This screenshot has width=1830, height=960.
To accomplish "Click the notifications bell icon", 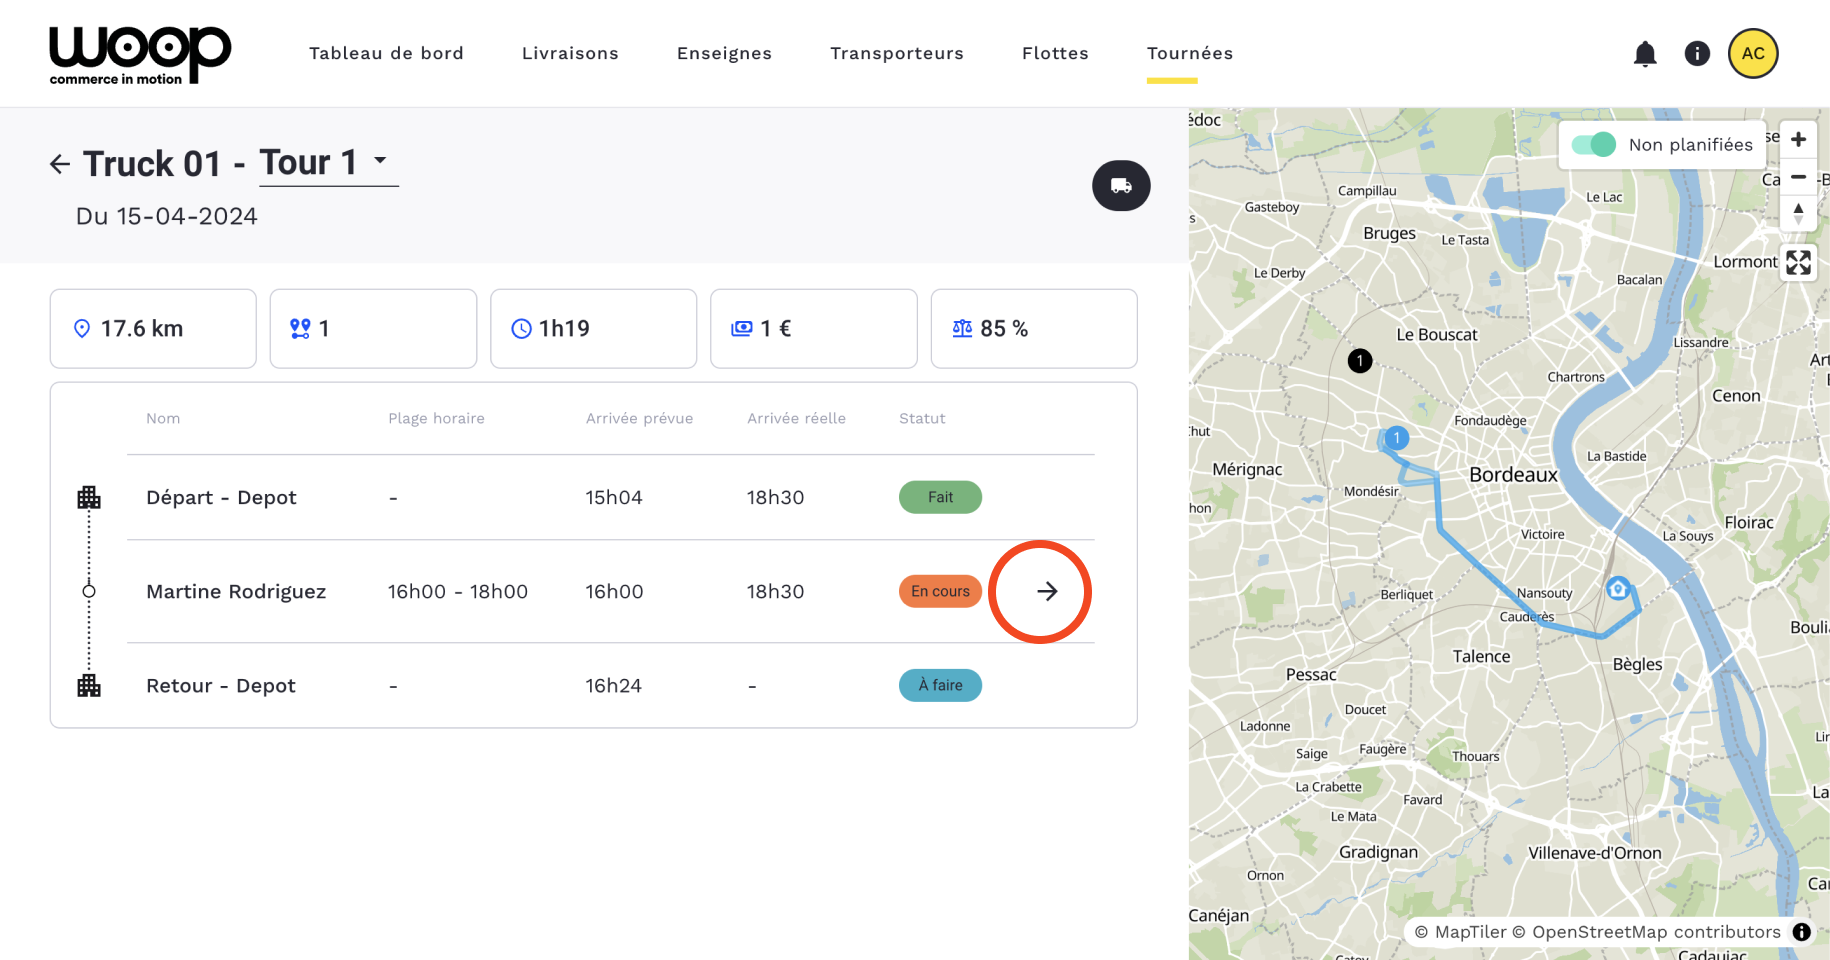I will pos(1645,54).
